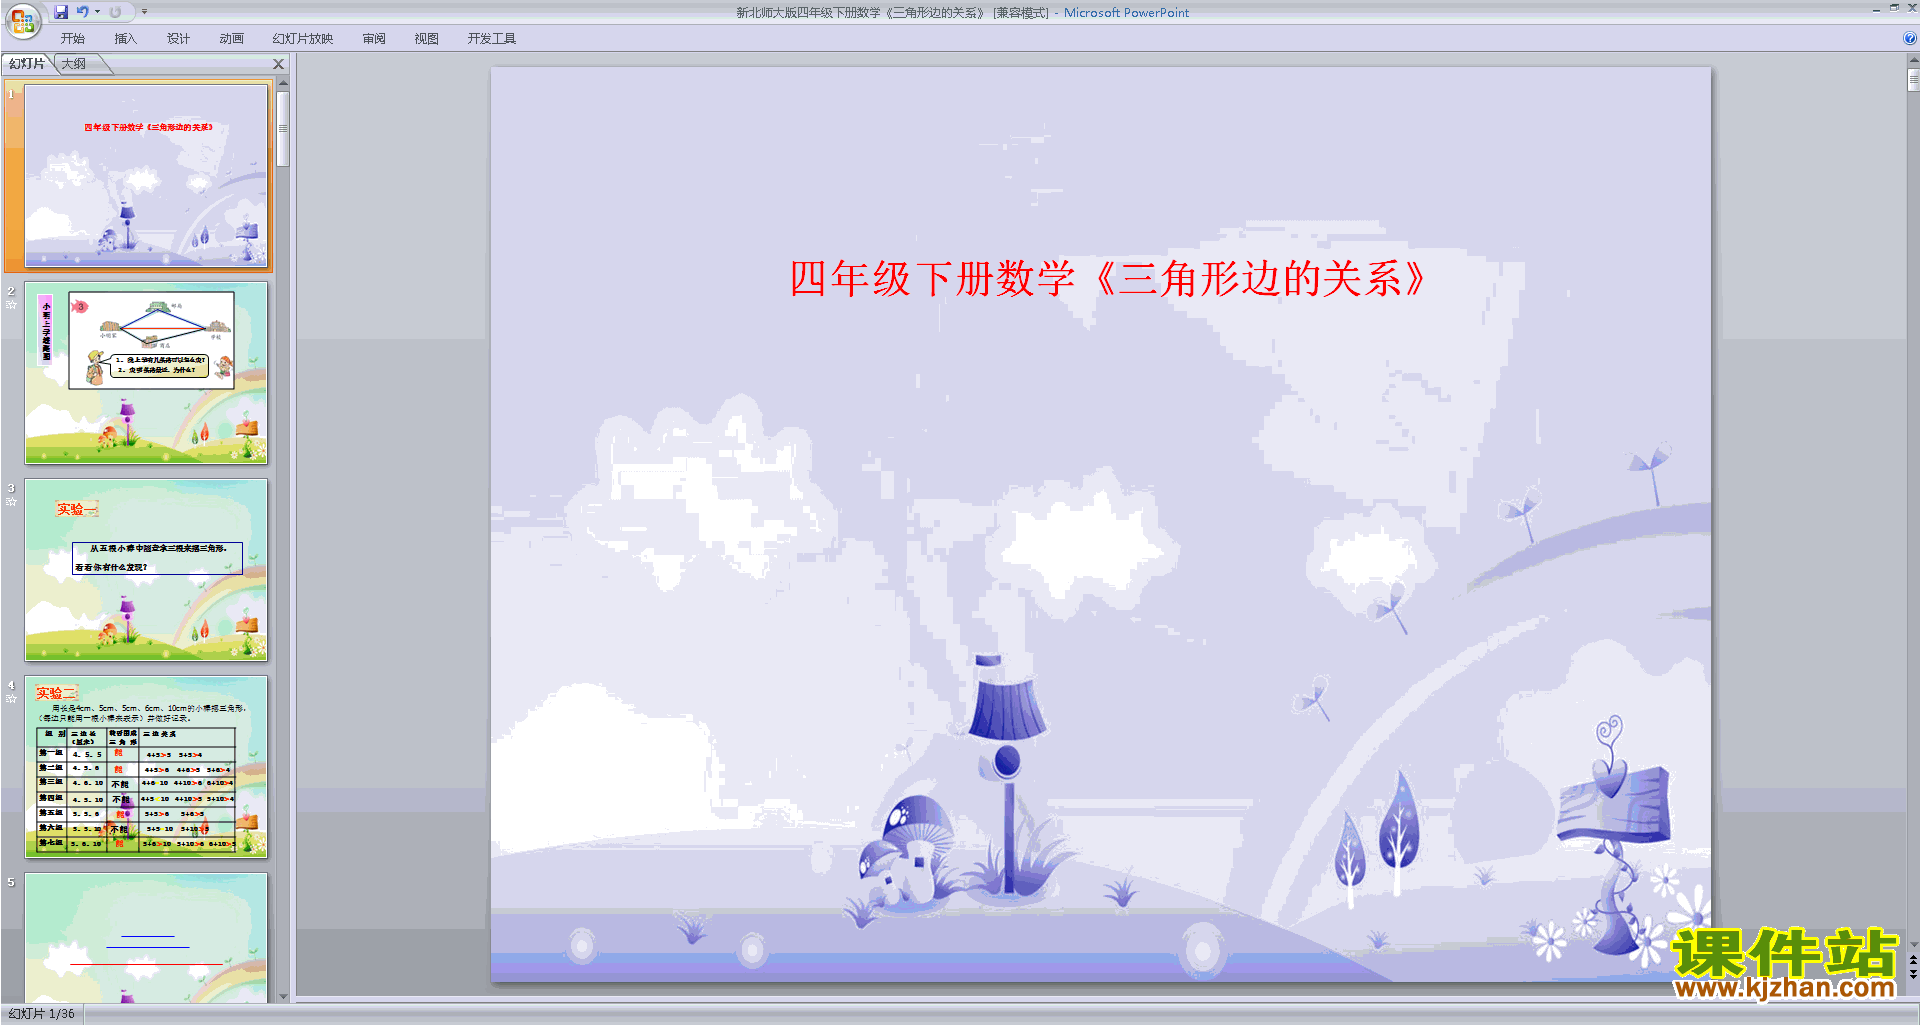Select slide 3 thumbnail titled 实验一
Image resolution: width=1920 pixels, height=1025 pixels.
[146, 570]
